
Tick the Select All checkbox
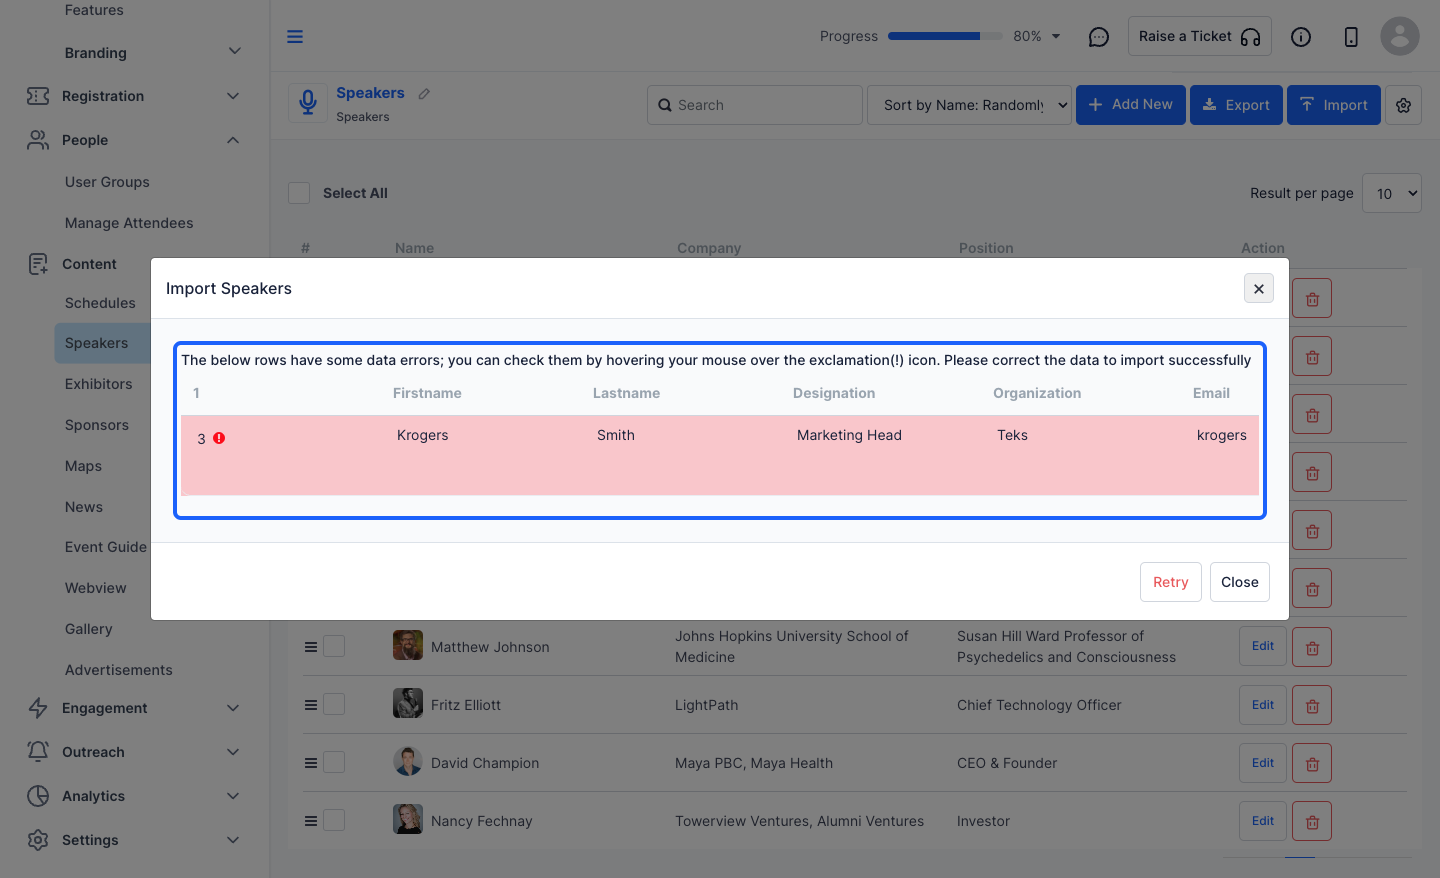299,193
